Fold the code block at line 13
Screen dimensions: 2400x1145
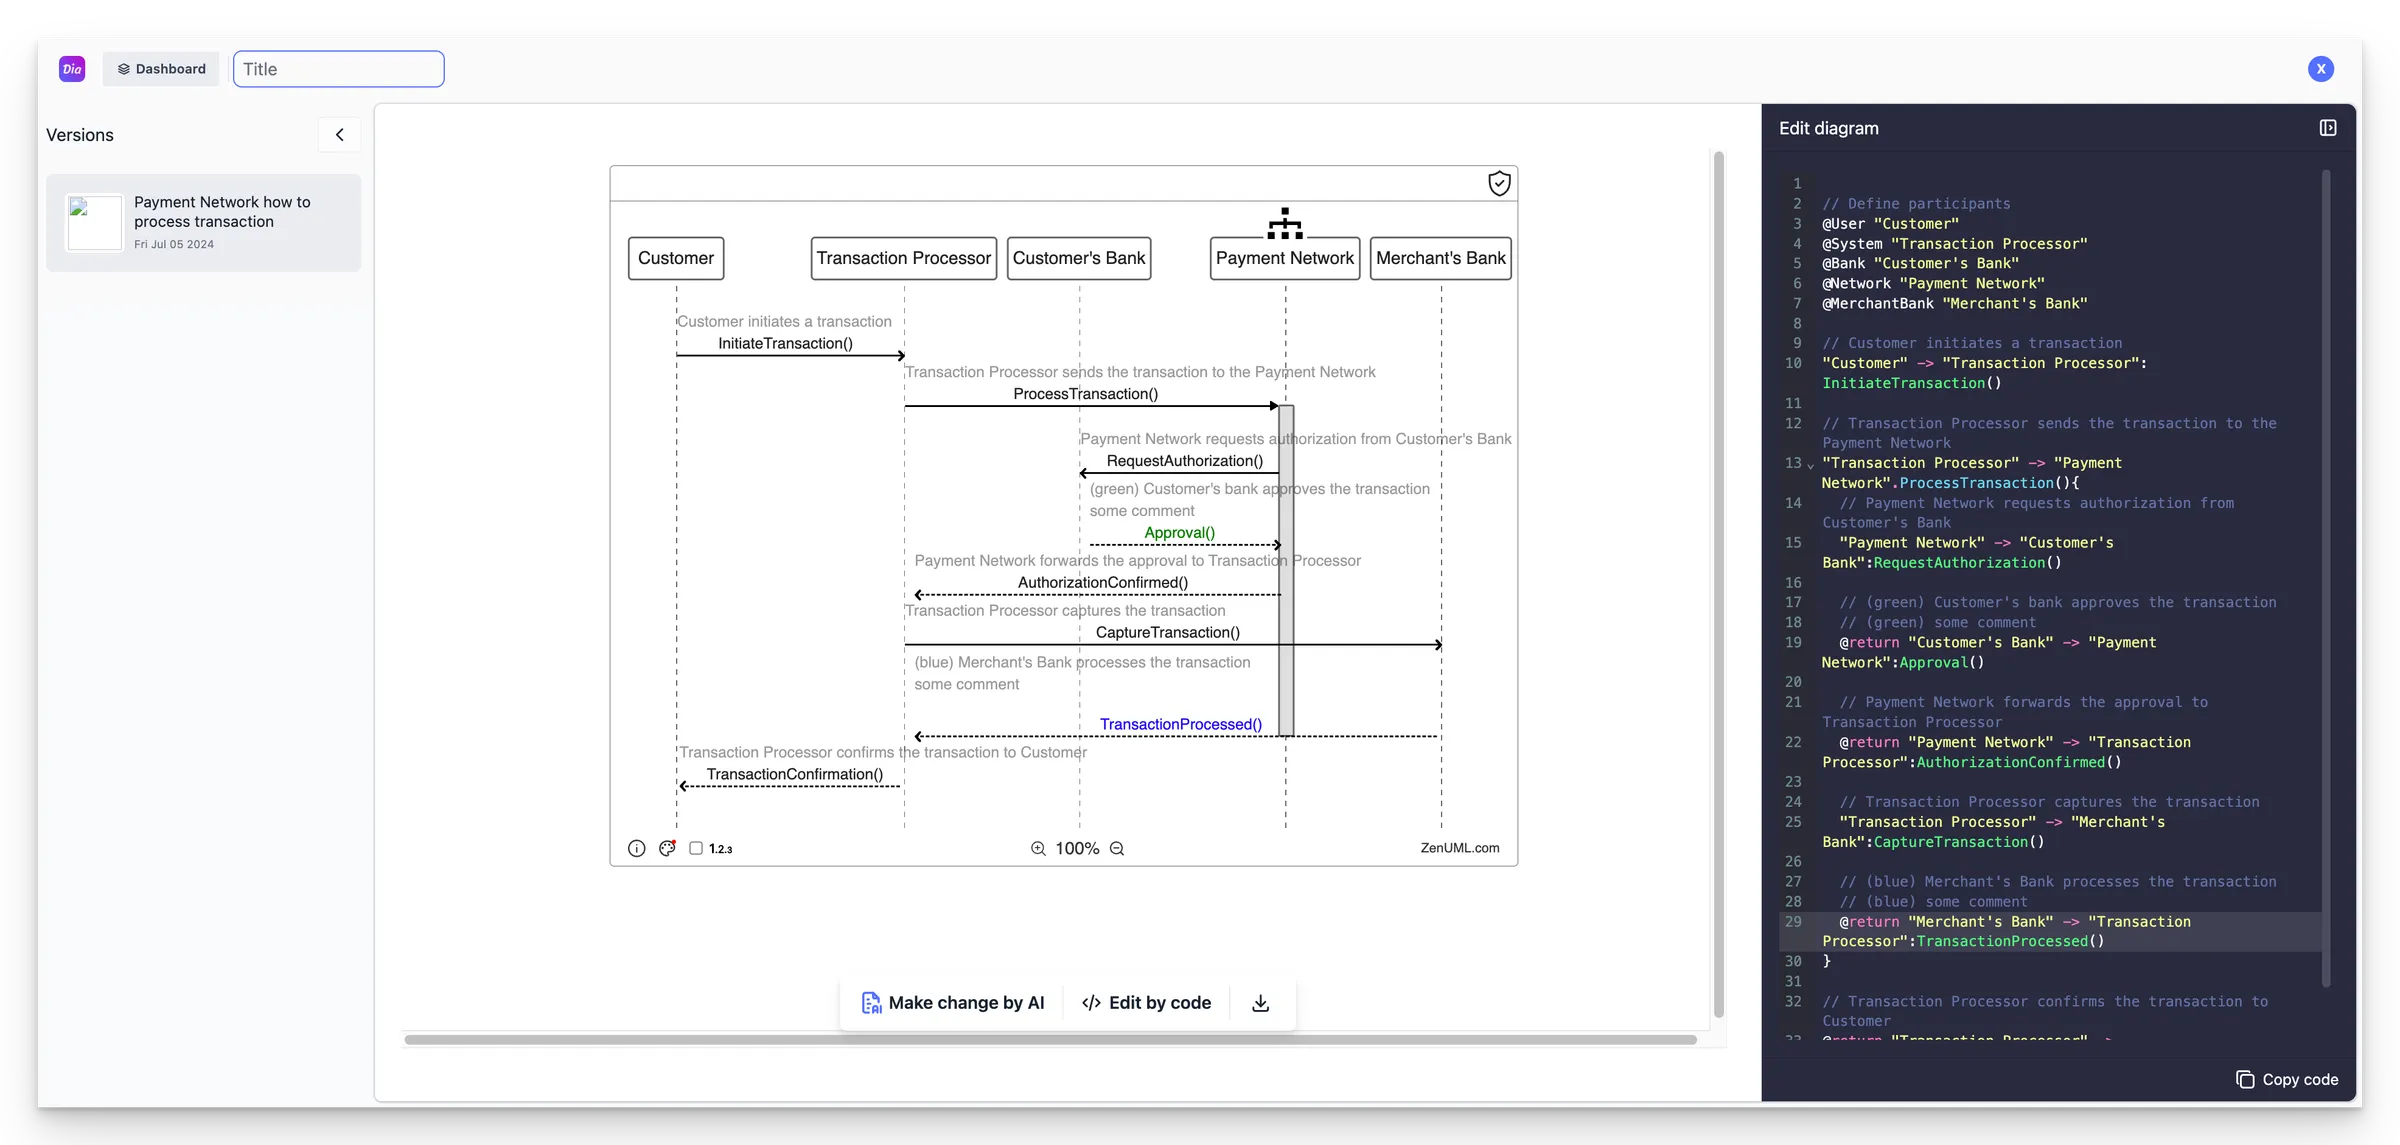1809,463
